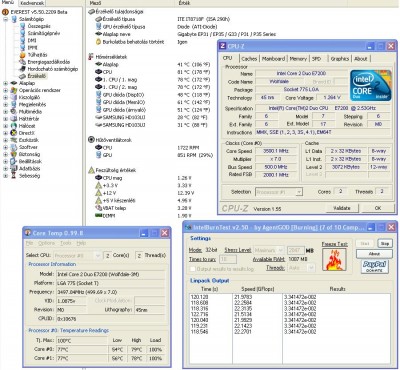Click the Beállítások configuration icon
The height and width of the screenshot is (370, 400).
14,161
